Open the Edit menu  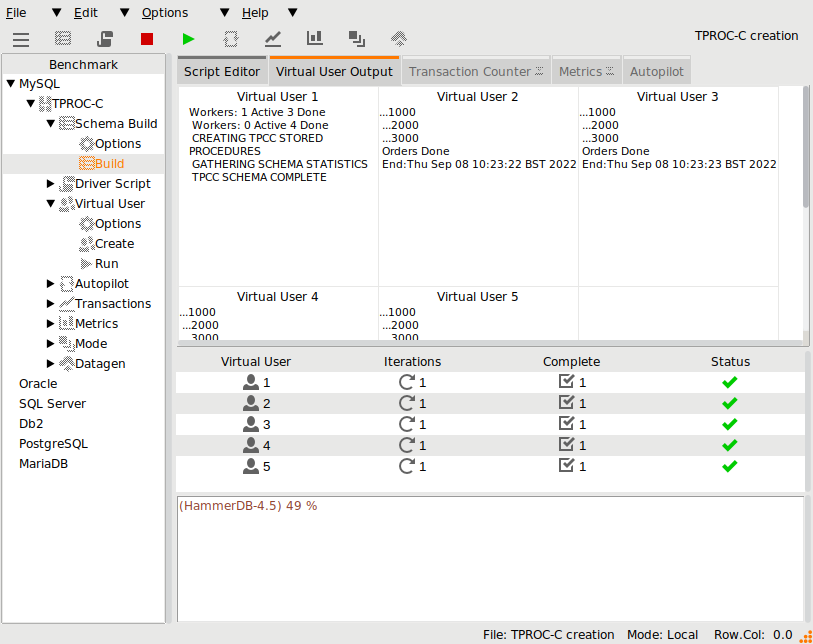(x=86, y=13)
